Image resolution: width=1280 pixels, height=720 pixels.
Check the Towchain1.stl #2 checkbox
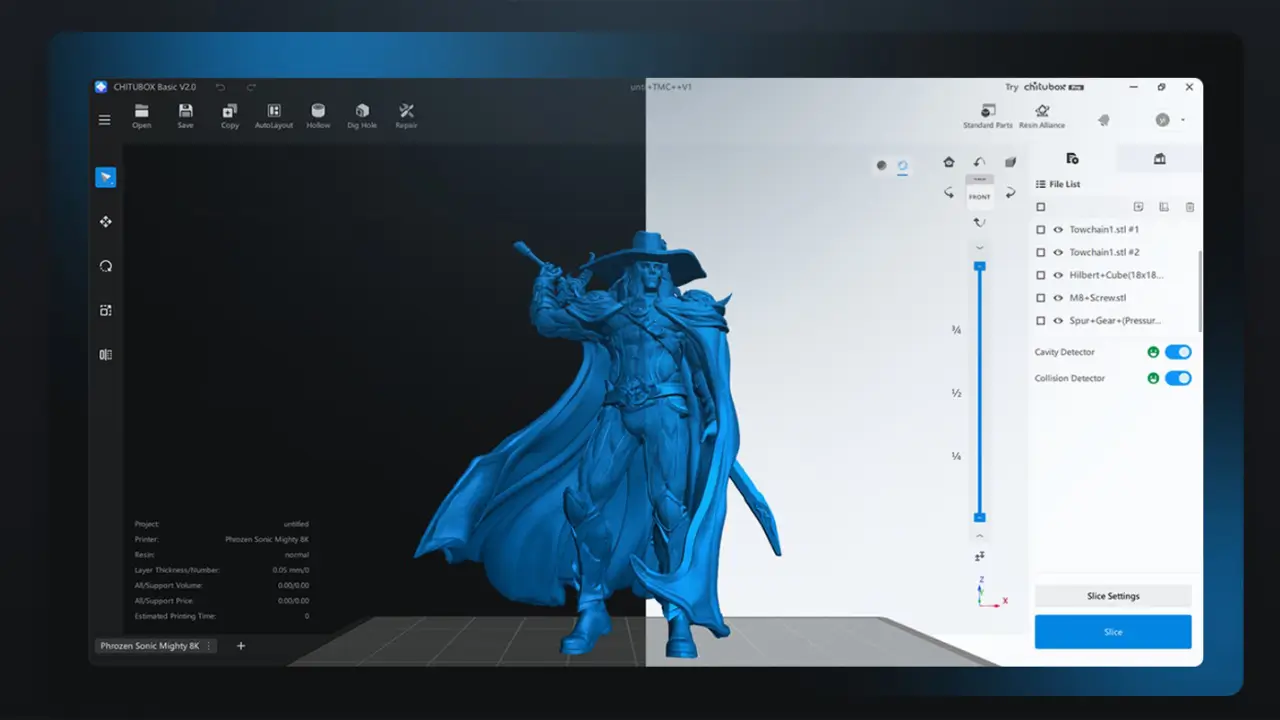[x=1041, y=253]
